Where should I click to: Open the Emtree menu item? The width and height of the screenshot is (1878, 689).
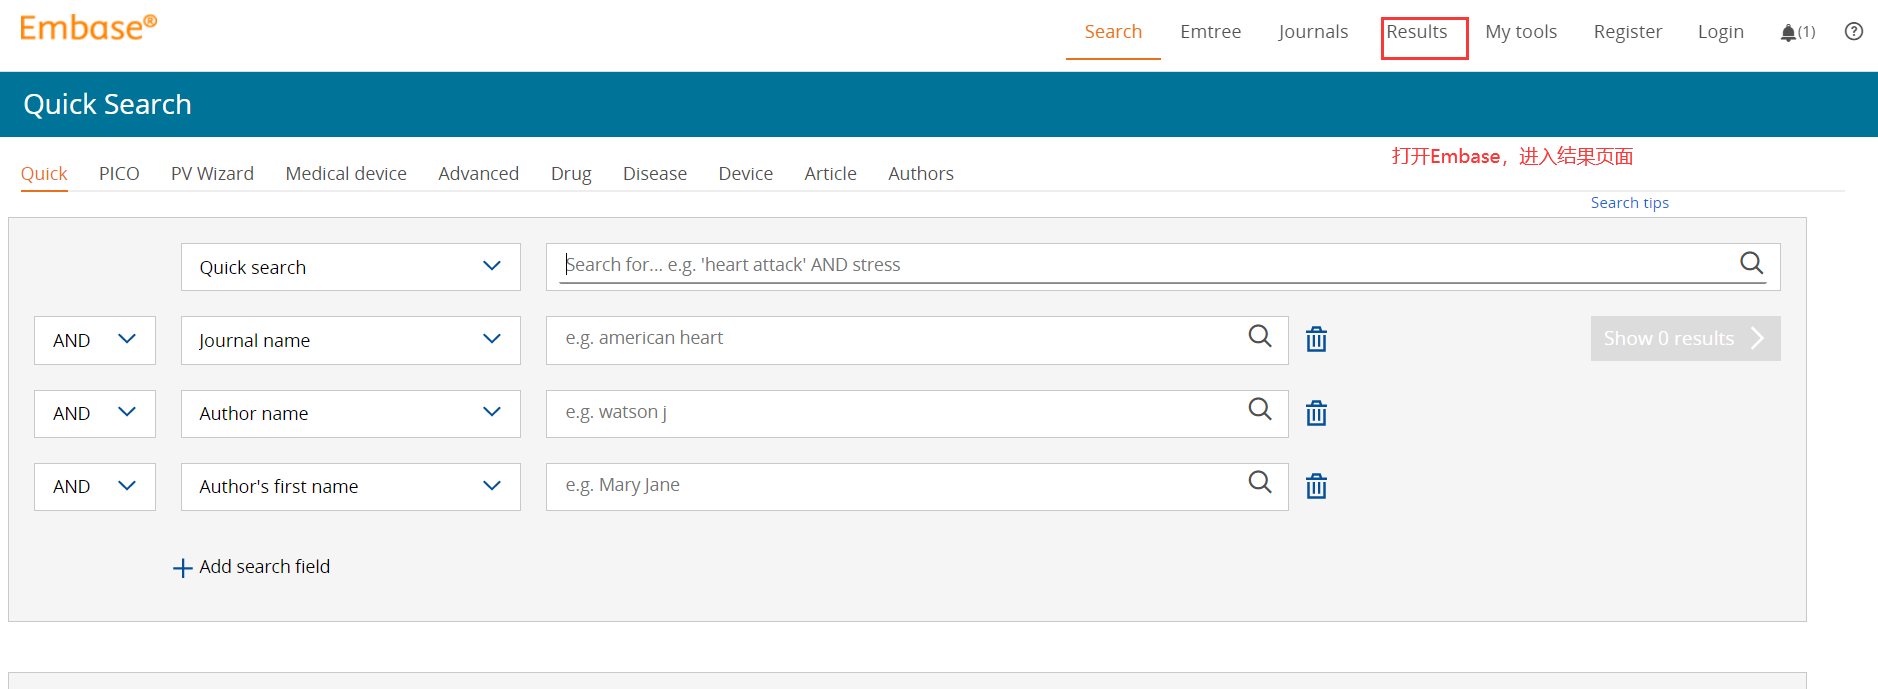1210,32
